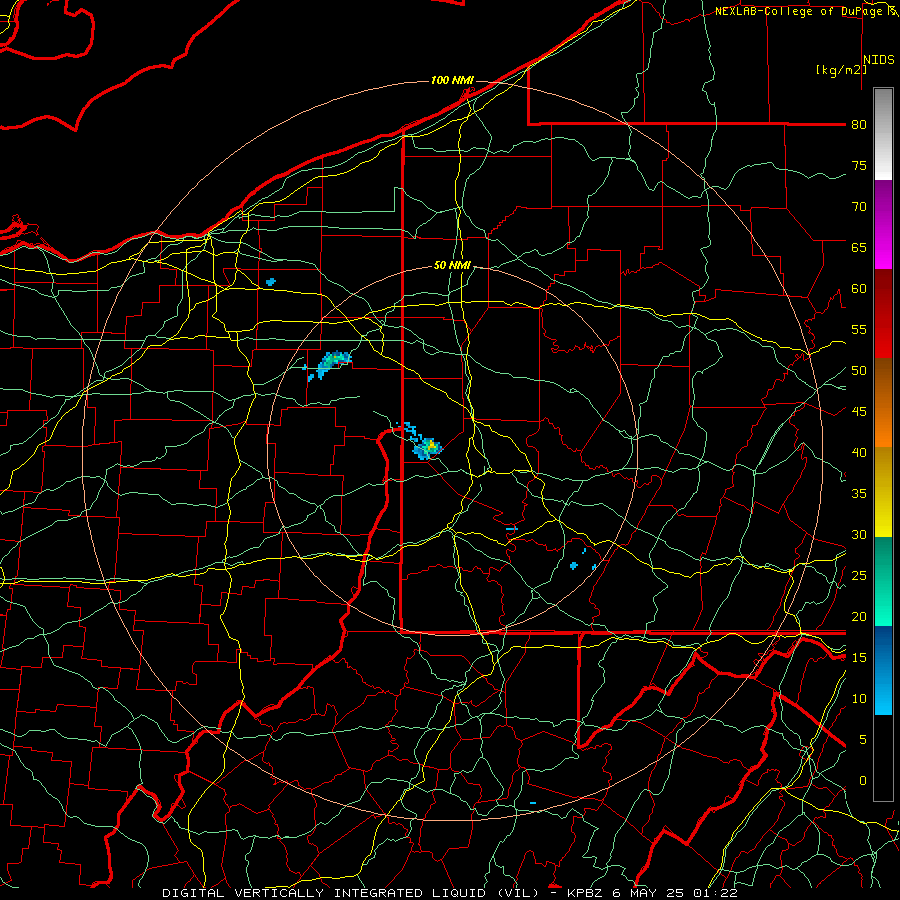Pick the teal-green segment of the VIL legend
This screenshot has width=900, height=900.
pos(883,581)
